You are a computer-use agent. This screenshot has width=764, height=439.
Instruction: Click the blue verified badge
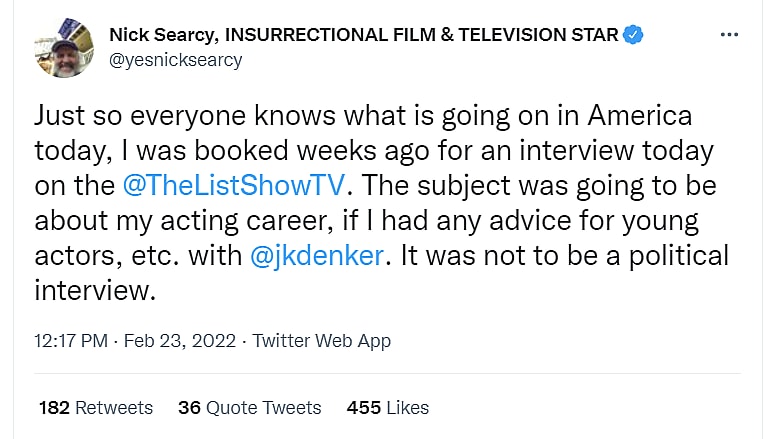[x=634, y=37]
